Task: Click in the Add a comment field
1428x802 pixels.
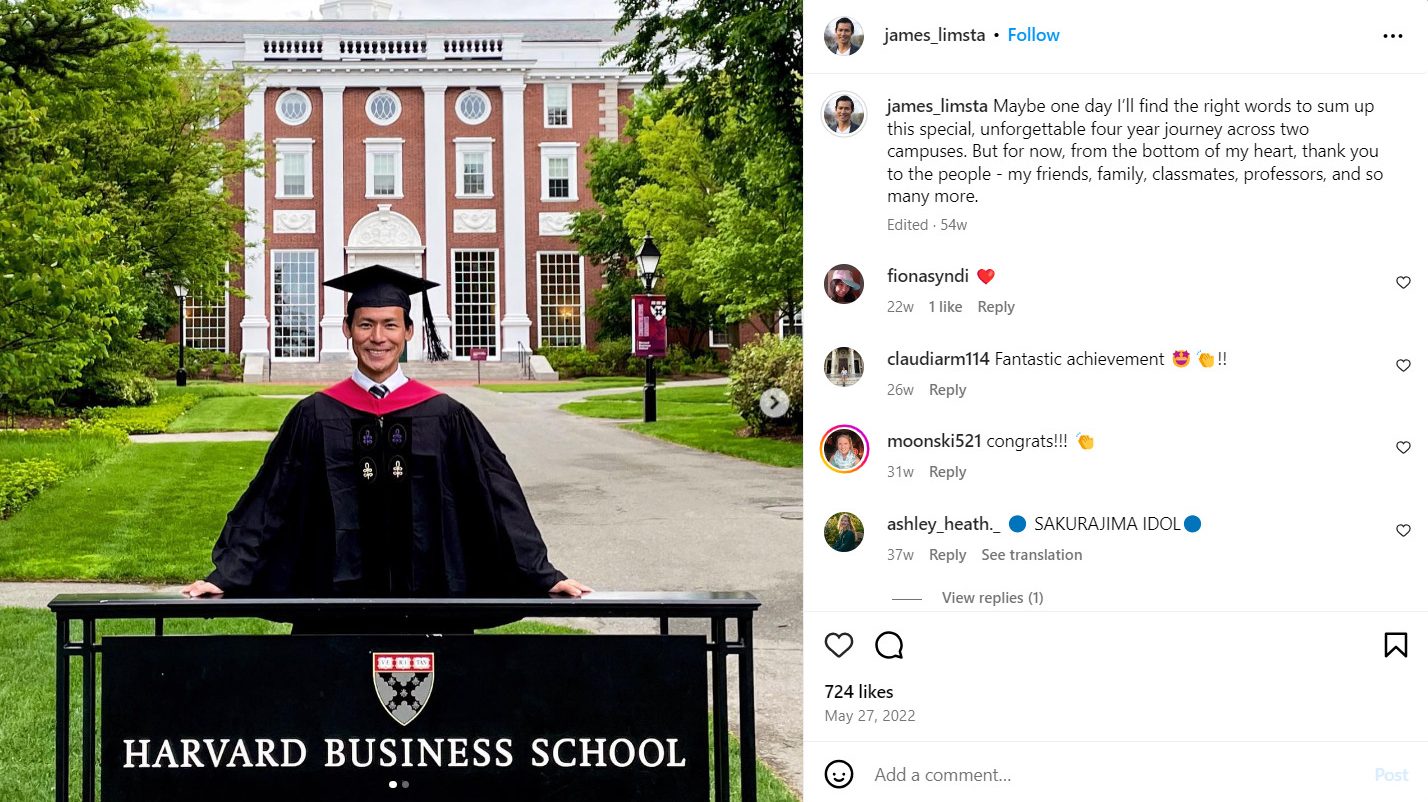Action: (x=1100, y=774)
